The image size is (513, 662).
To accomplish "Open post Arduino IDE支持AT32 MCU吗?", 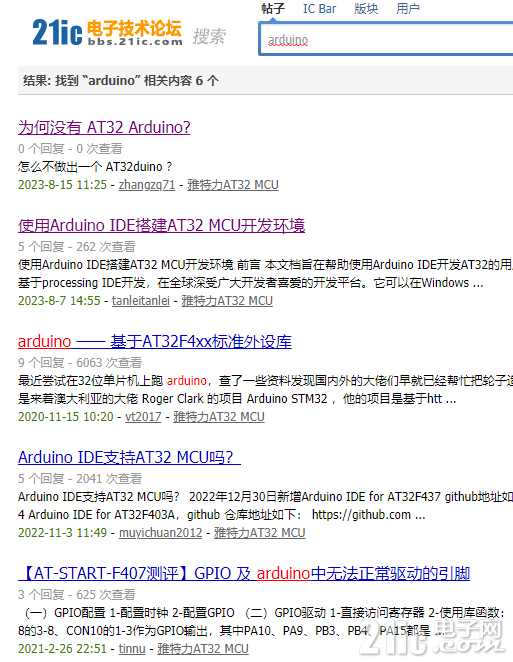I will pos(129,457).
